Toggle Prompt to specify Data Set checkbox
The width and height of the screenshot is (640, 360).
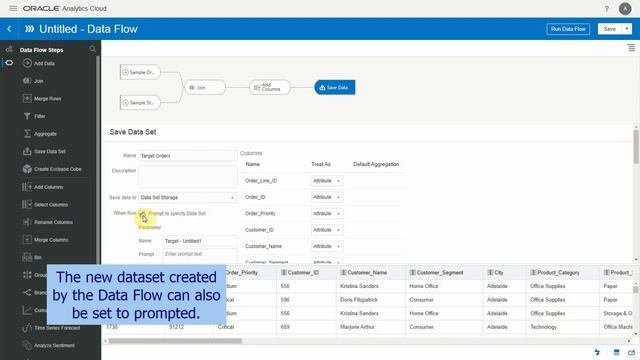click(142, 213)
